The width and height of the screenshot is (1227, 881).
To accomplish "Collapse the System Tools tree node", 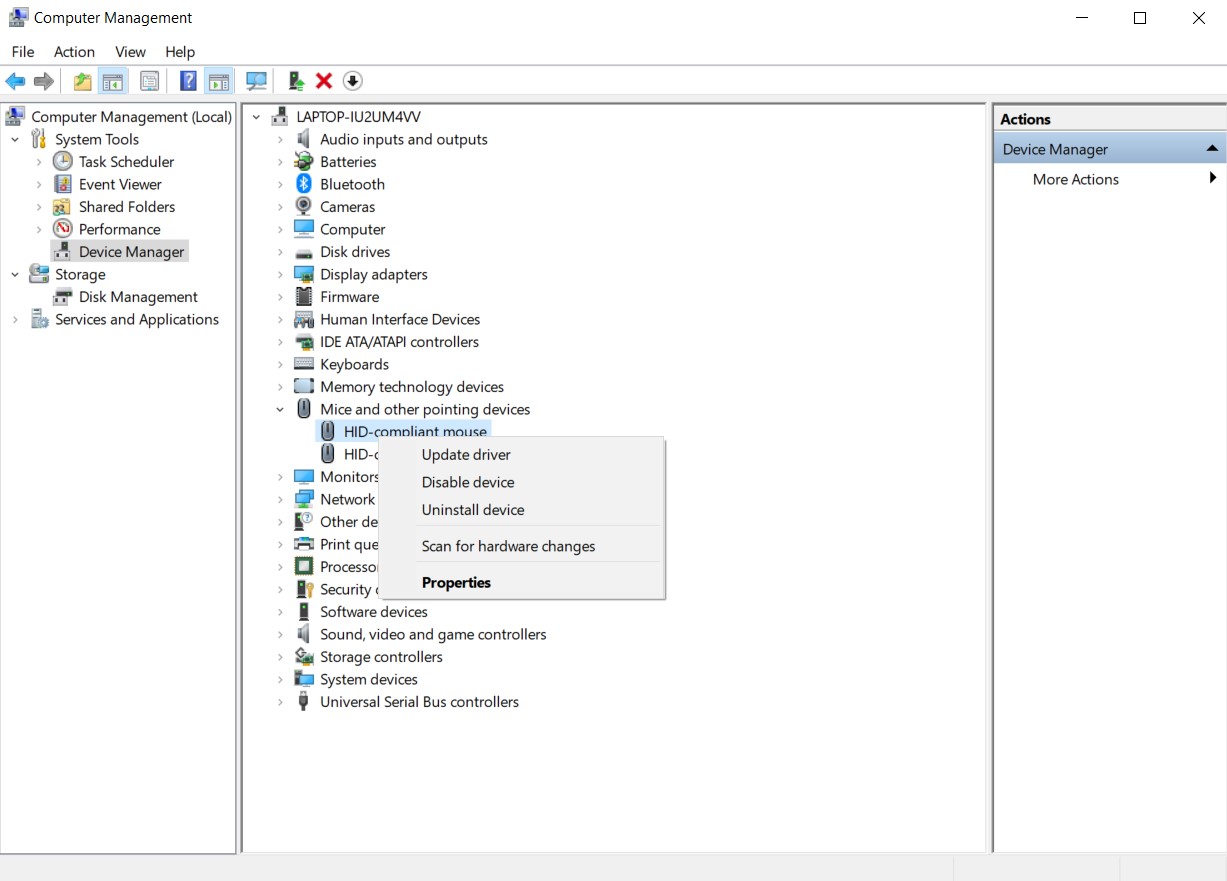I will (x=15, y=139).
